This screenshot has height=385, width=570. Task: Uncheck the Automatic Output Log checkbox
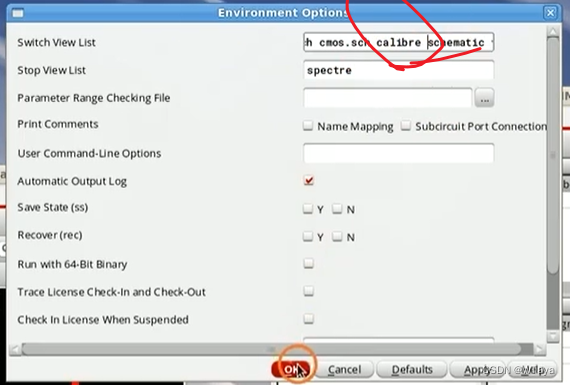point(309,180)
